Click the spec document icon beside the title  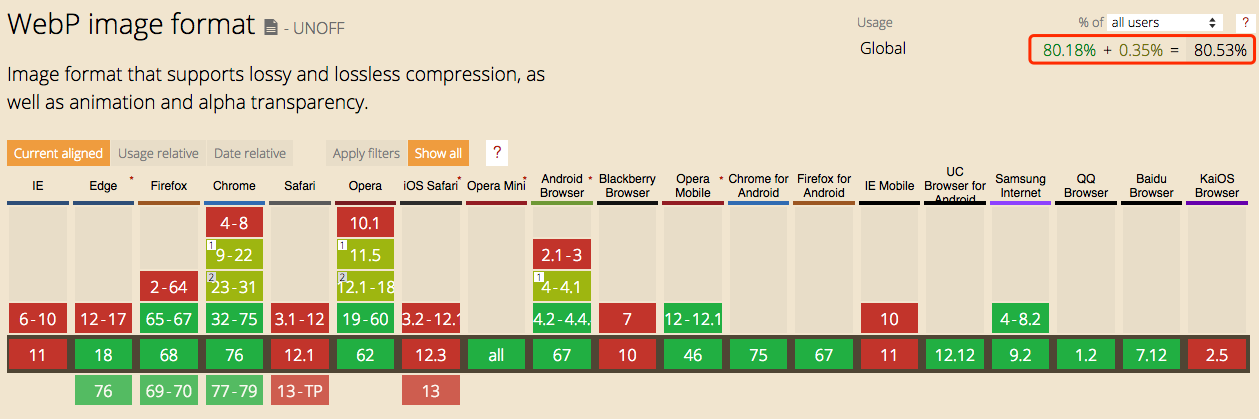[x=270, y=28]
